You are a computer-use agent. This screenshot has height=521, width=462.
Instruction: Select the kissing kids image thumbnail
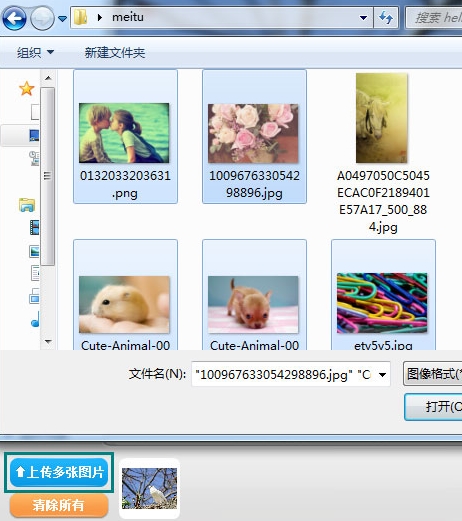(124, 133)
